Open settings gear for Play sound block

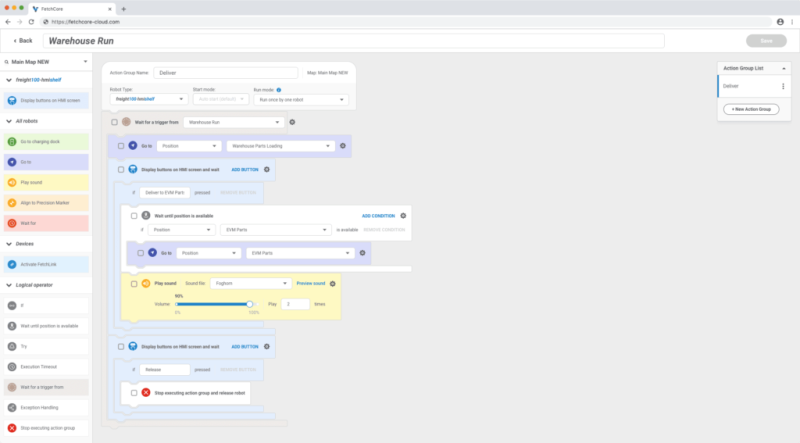[333, 283]
